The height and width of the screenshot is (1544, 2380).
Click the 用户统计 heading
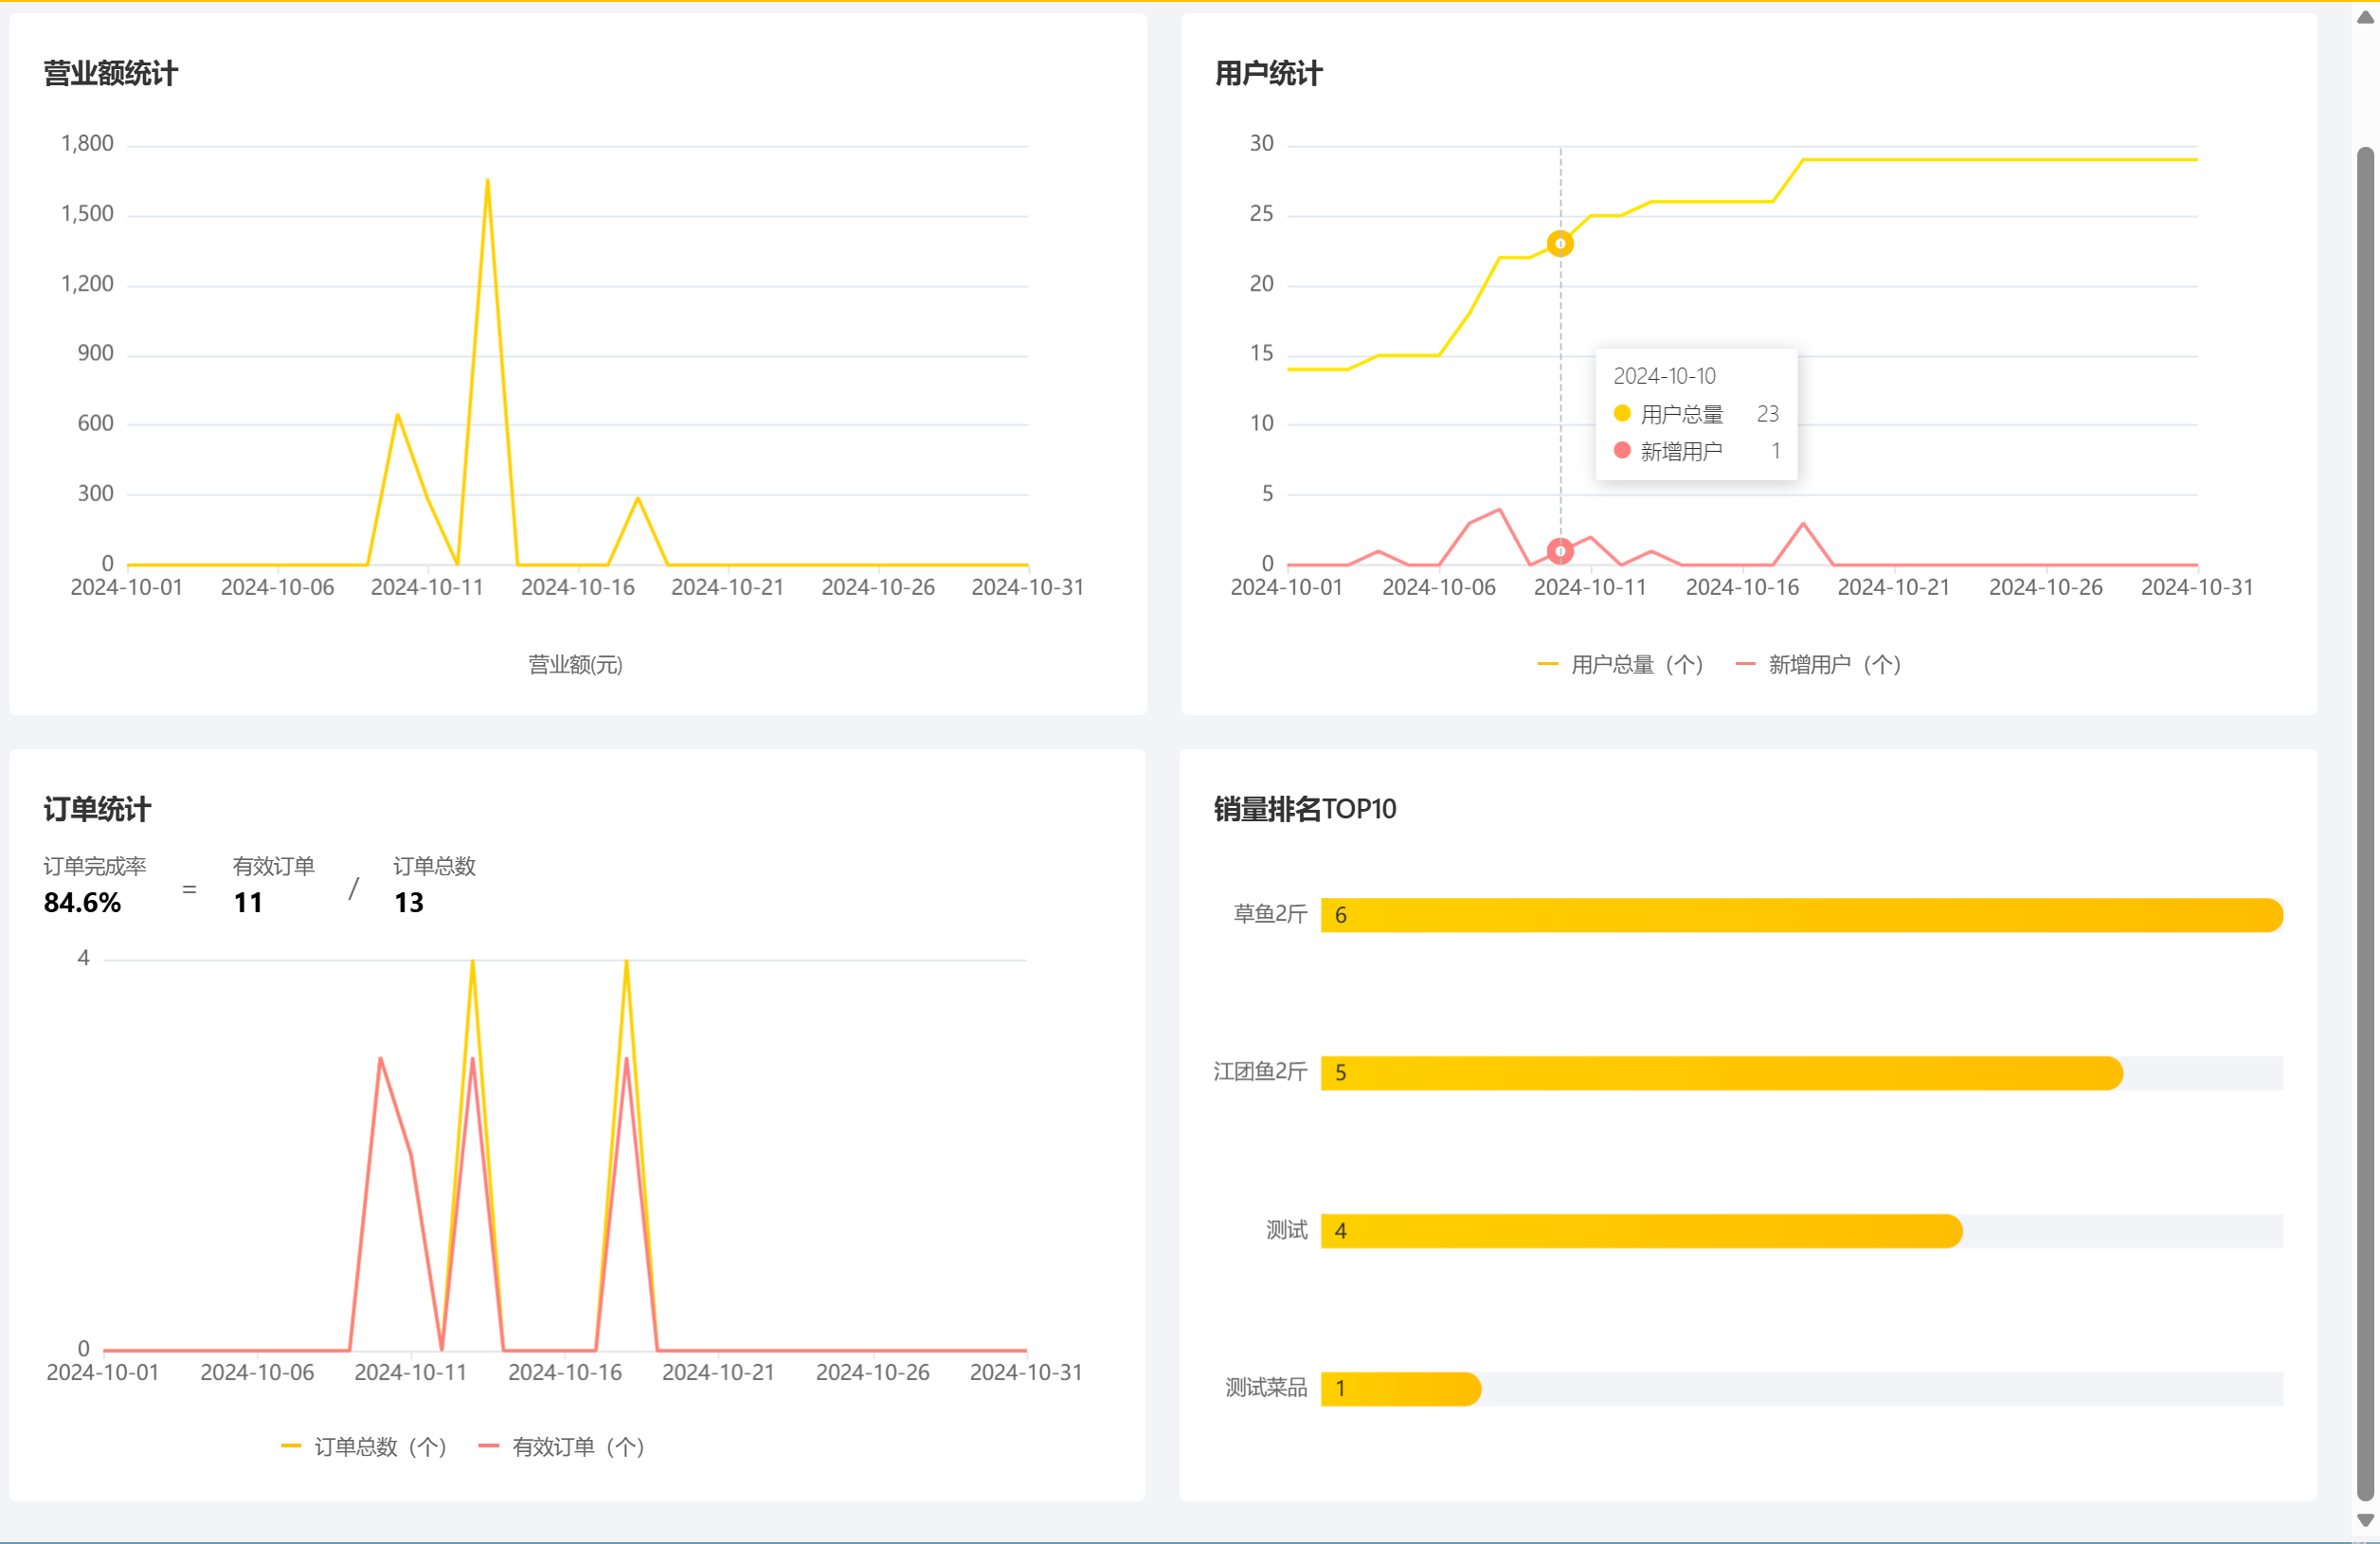click(x=1268, y=73)
